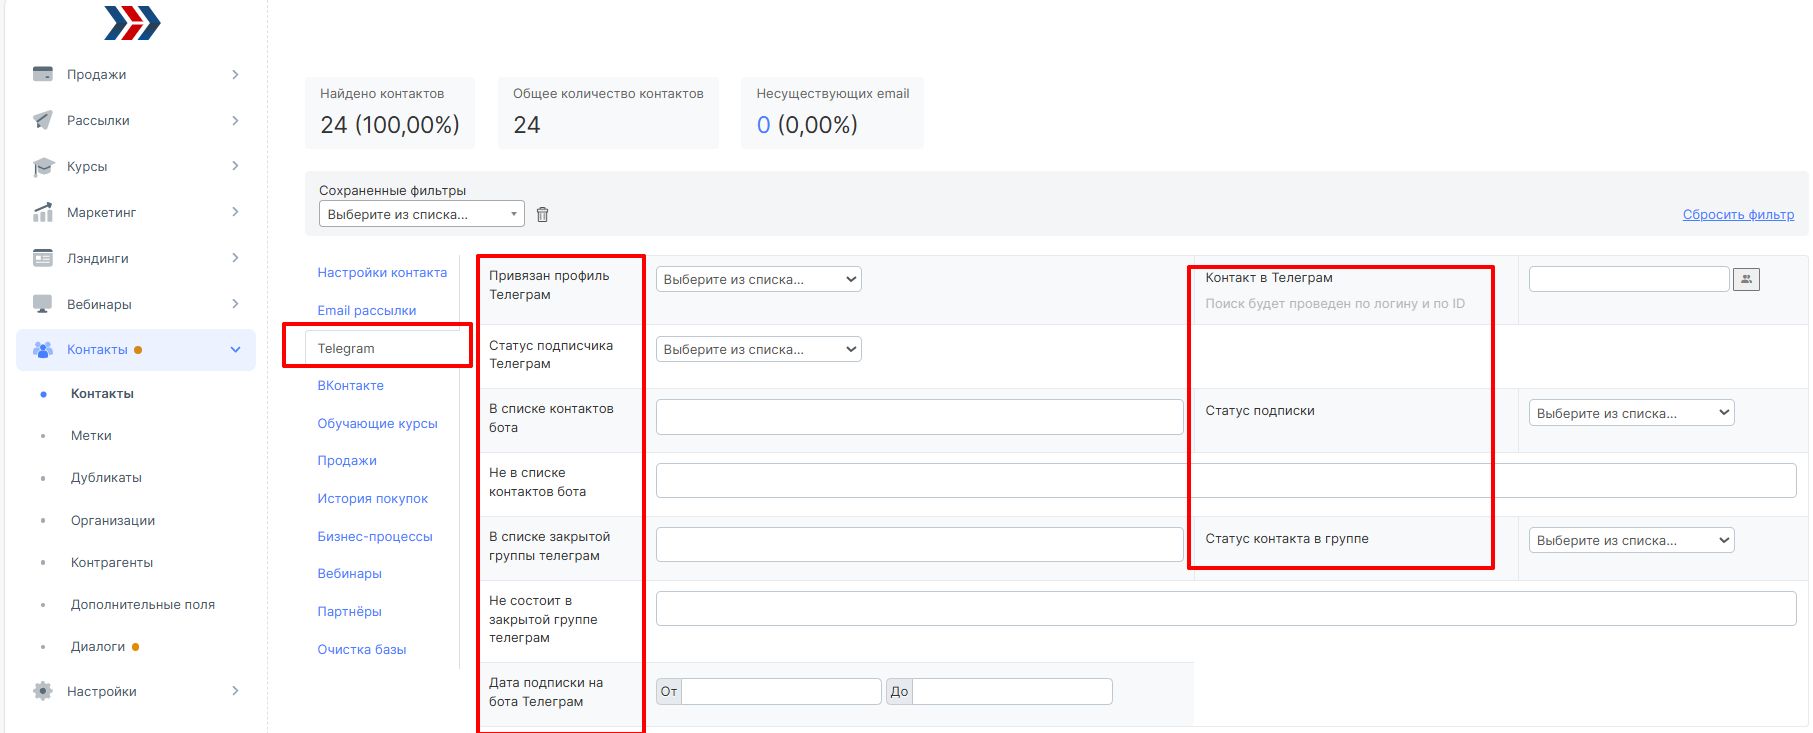Viewport: 1813px width, 733px height.
Task: Open the Сохраненные фильтры dropdown
Action: tap(421, 214)
